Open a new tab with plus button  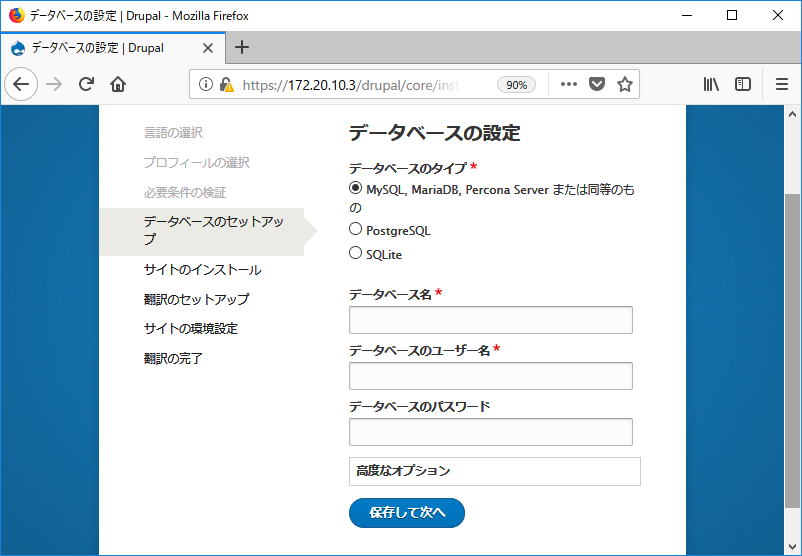click(241, 48)
